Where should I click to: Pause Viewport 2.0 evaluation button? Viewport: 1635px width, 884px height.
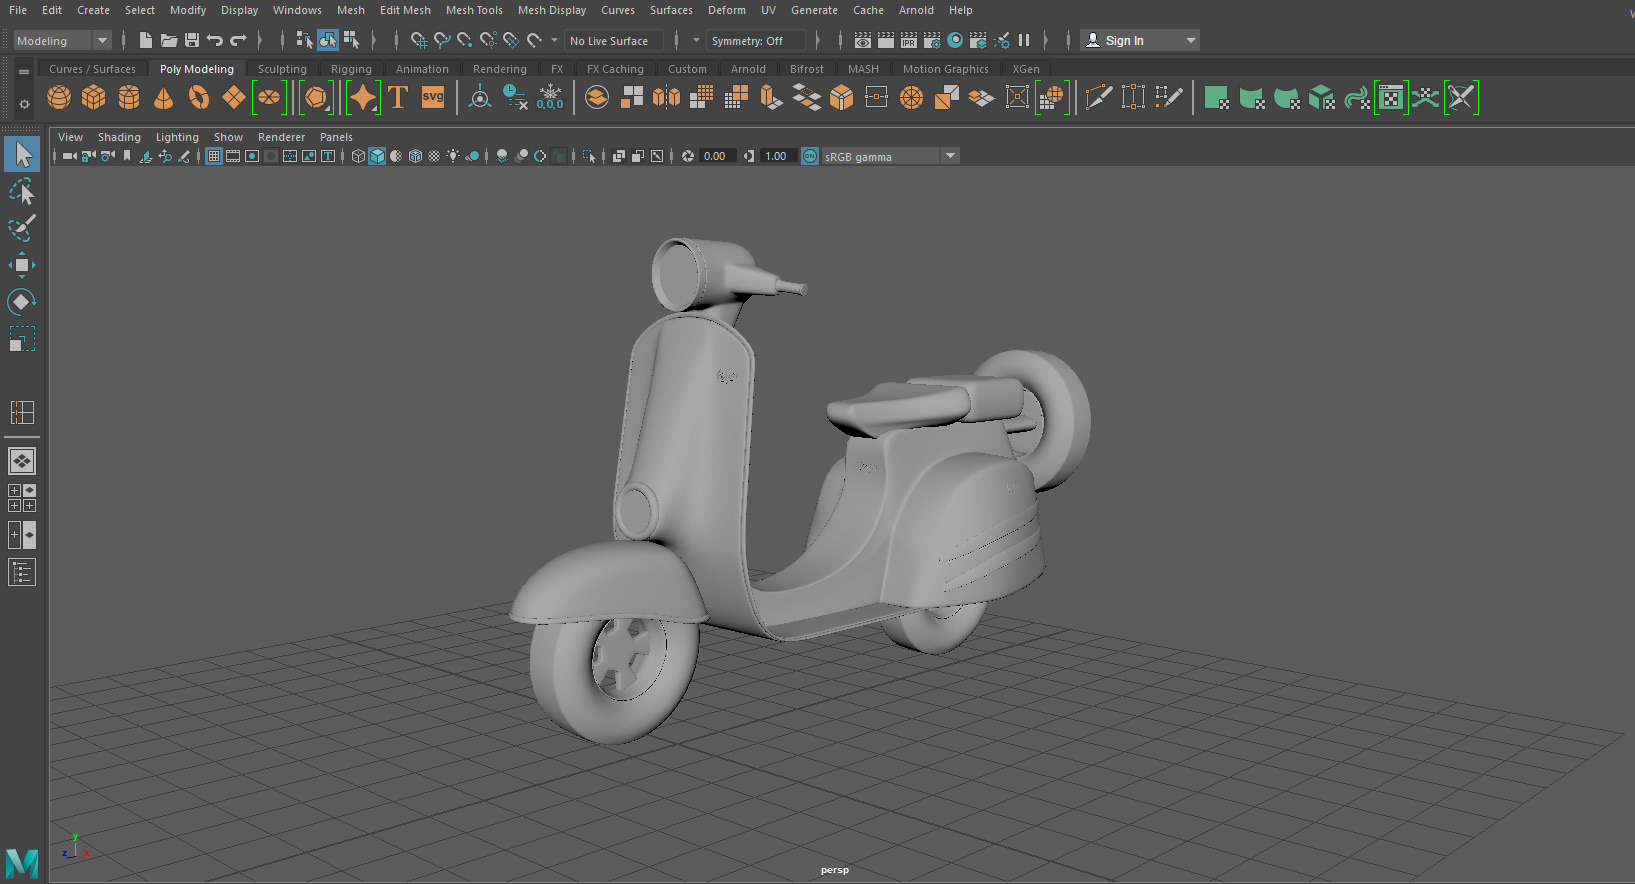(1024, 40)
